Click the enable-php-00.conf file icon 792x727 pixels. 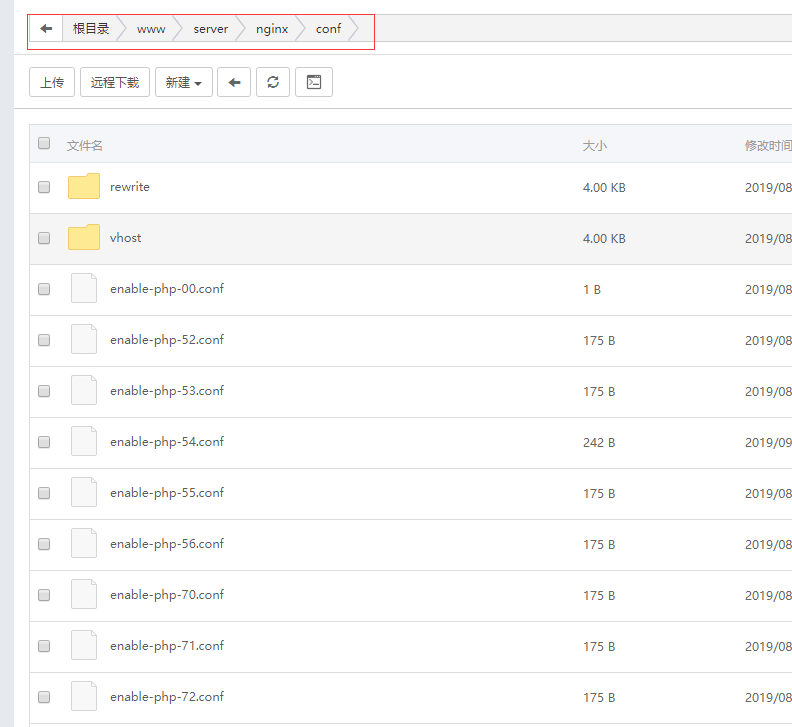pos(84,289)
